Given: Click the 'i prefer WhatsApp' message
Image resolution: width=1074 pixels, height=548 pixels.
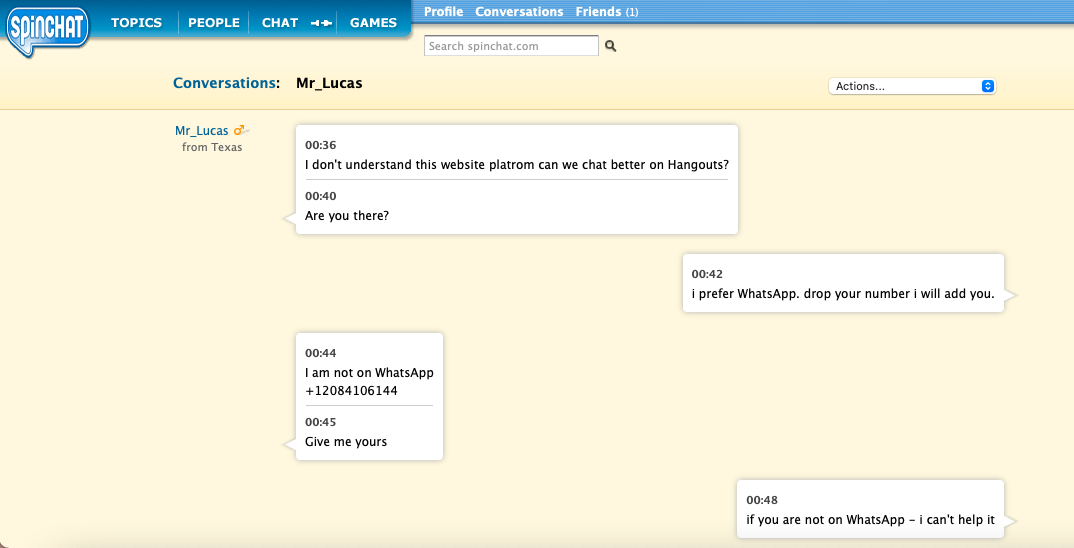Looking at the screenshot, I should coord(842,294).
